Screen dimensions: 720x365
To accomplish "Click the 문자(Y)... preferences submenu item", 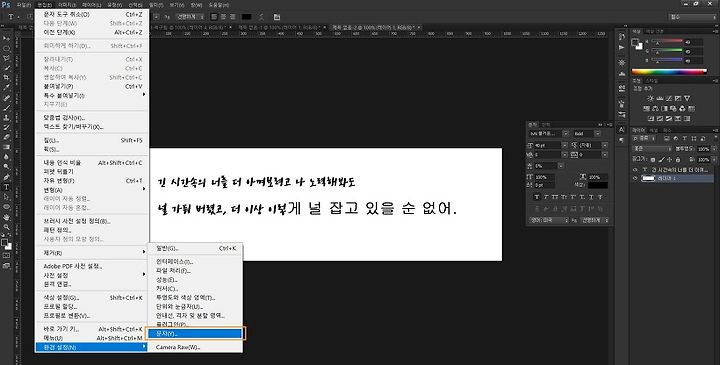I will tap(194, 334).
